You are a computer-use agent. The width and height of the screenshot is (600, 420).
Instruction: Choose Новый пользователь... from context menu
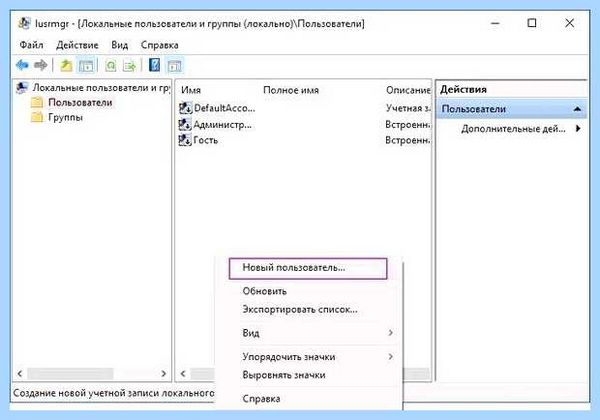pos(308,268)
